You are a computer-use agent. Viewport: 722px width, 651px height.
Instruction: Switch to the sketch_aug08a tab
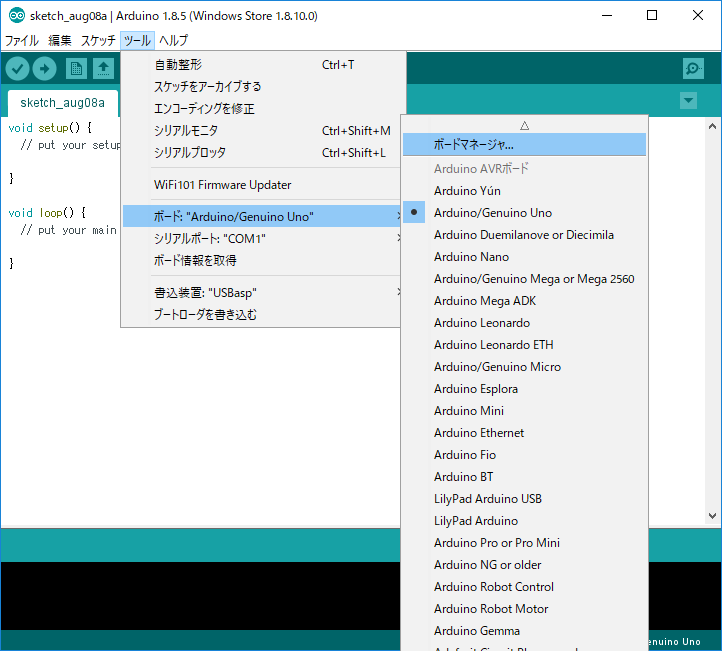pos(63,103)
